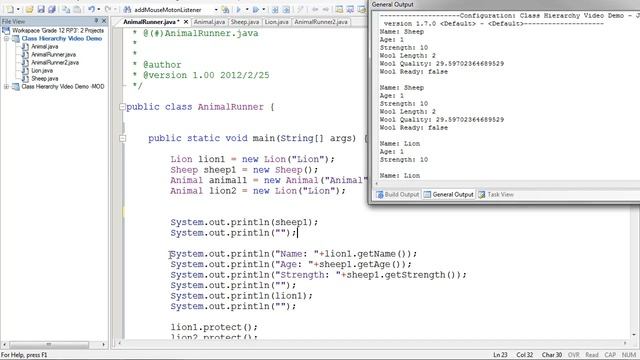Click the first window view icon on the right of the toolbar
640x360 pixels.
[339, 9]
